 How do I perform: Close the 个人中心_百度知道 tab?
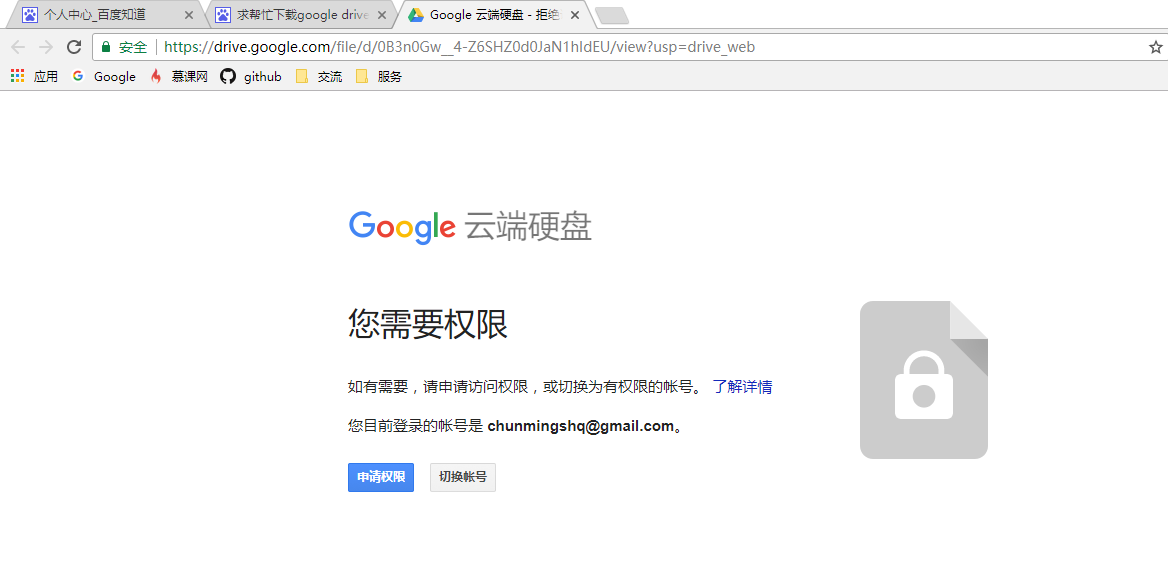click(188, 14)
